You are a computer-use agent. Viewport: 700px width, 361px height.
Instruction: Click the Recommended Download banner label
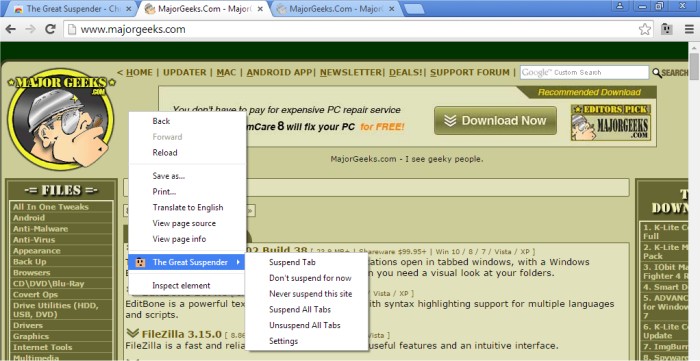(x=589, y=92)
